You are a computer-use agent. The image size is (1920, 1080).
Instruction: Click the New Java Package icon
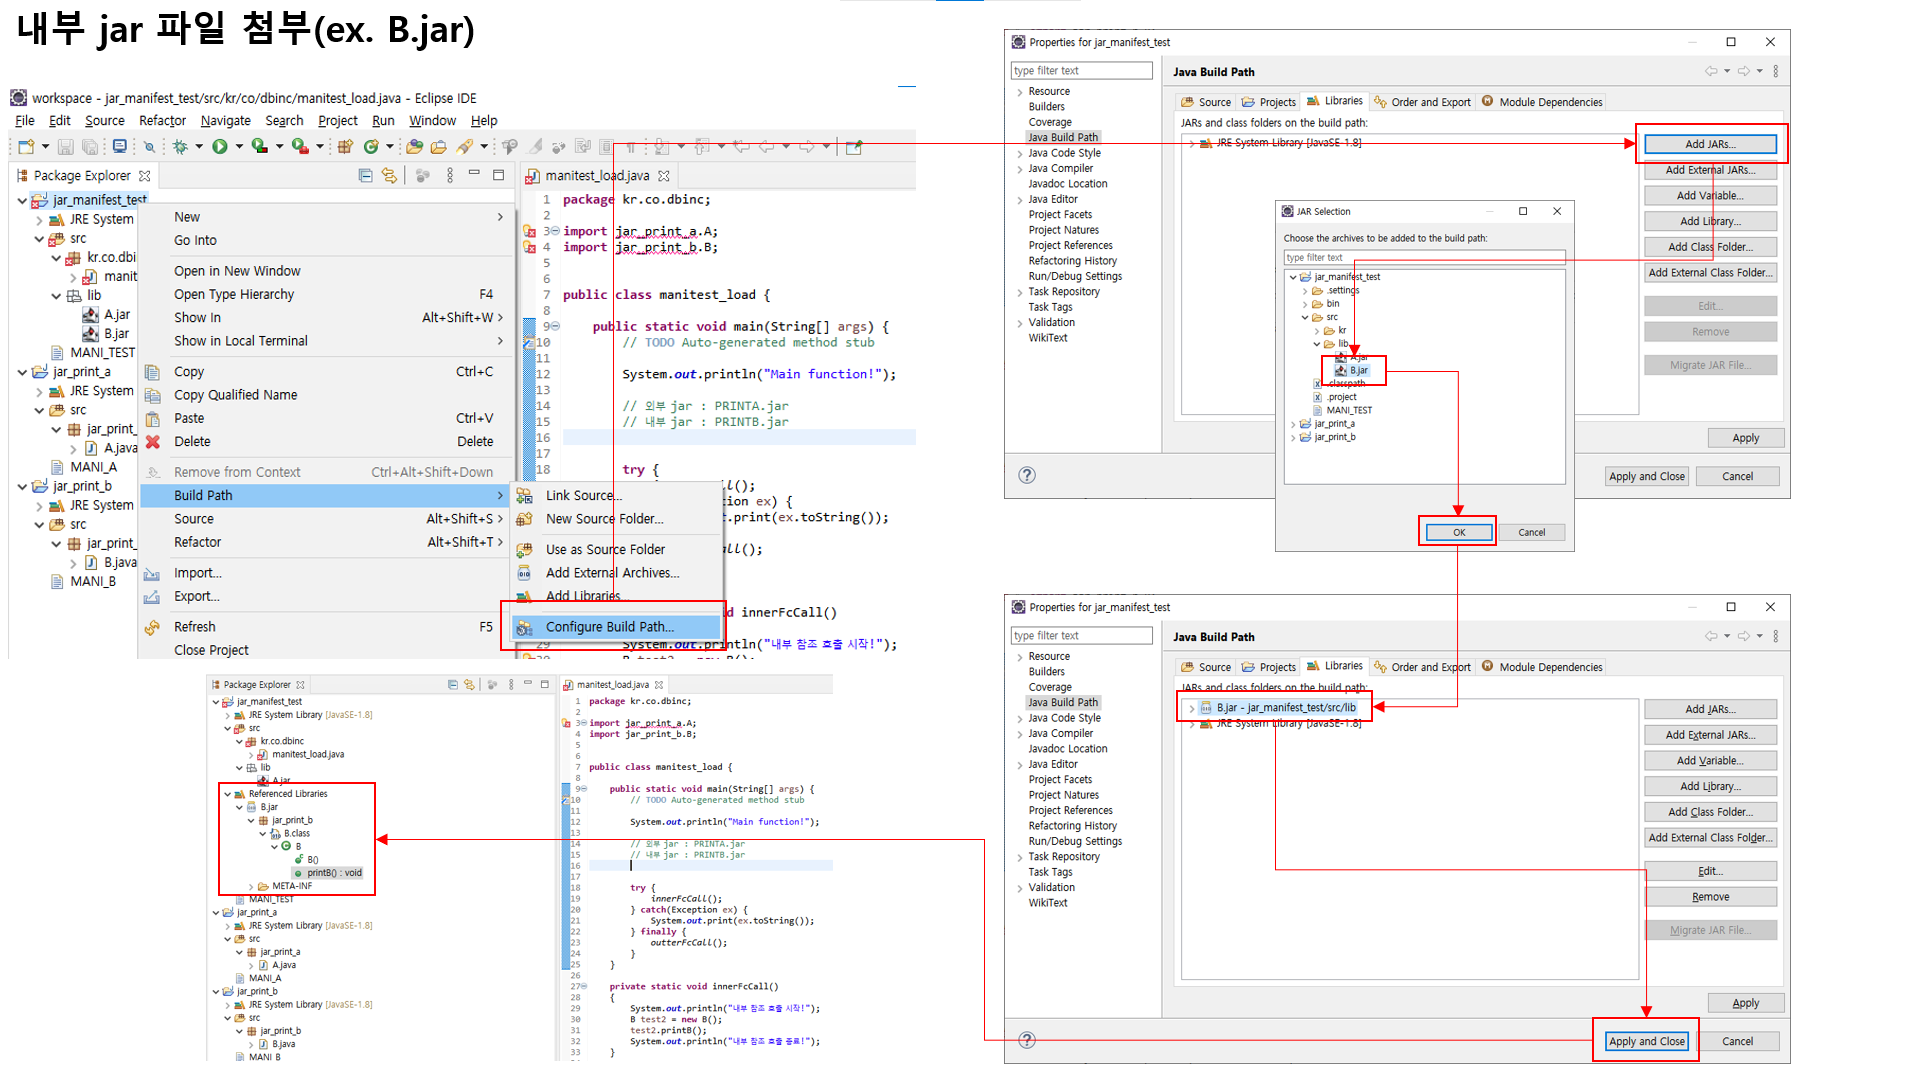pos(345,147)
